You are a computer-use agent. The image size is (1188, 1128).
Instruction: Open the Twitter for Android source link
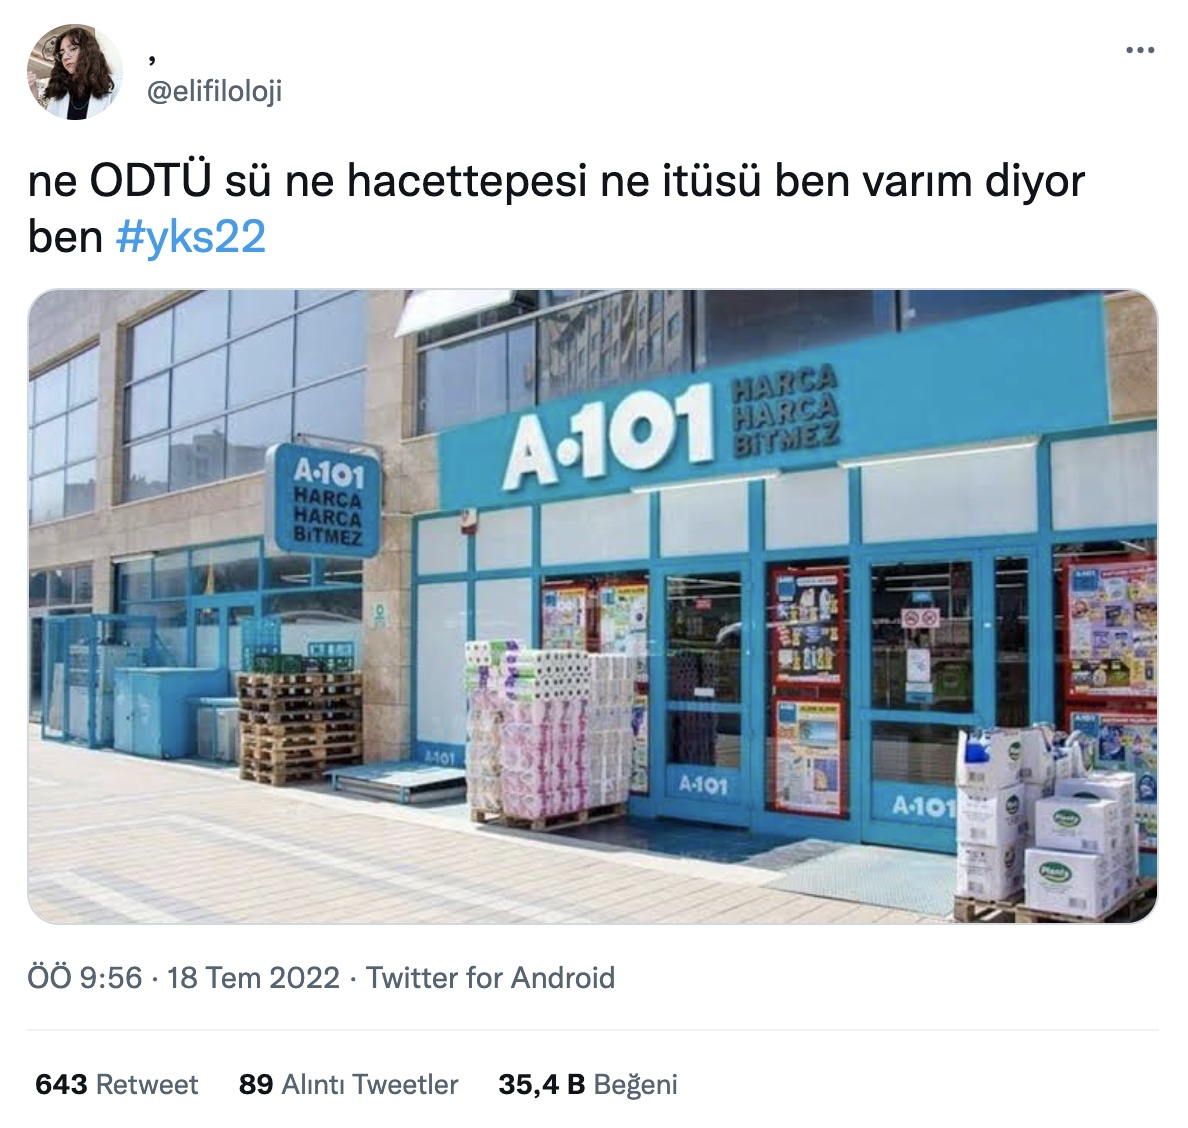[490, 977]
